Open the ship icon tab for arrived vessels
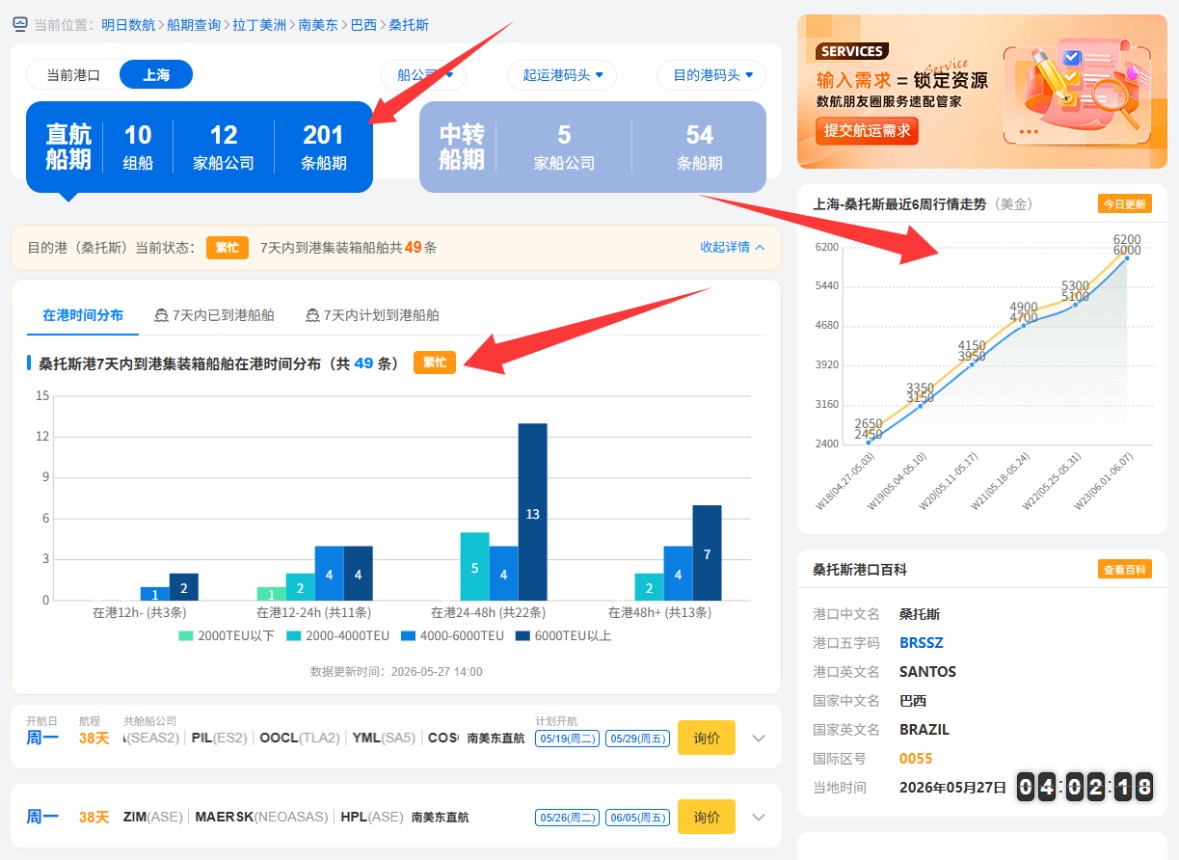Viewport: 1179px width, 860px height. tap(214, 315)
